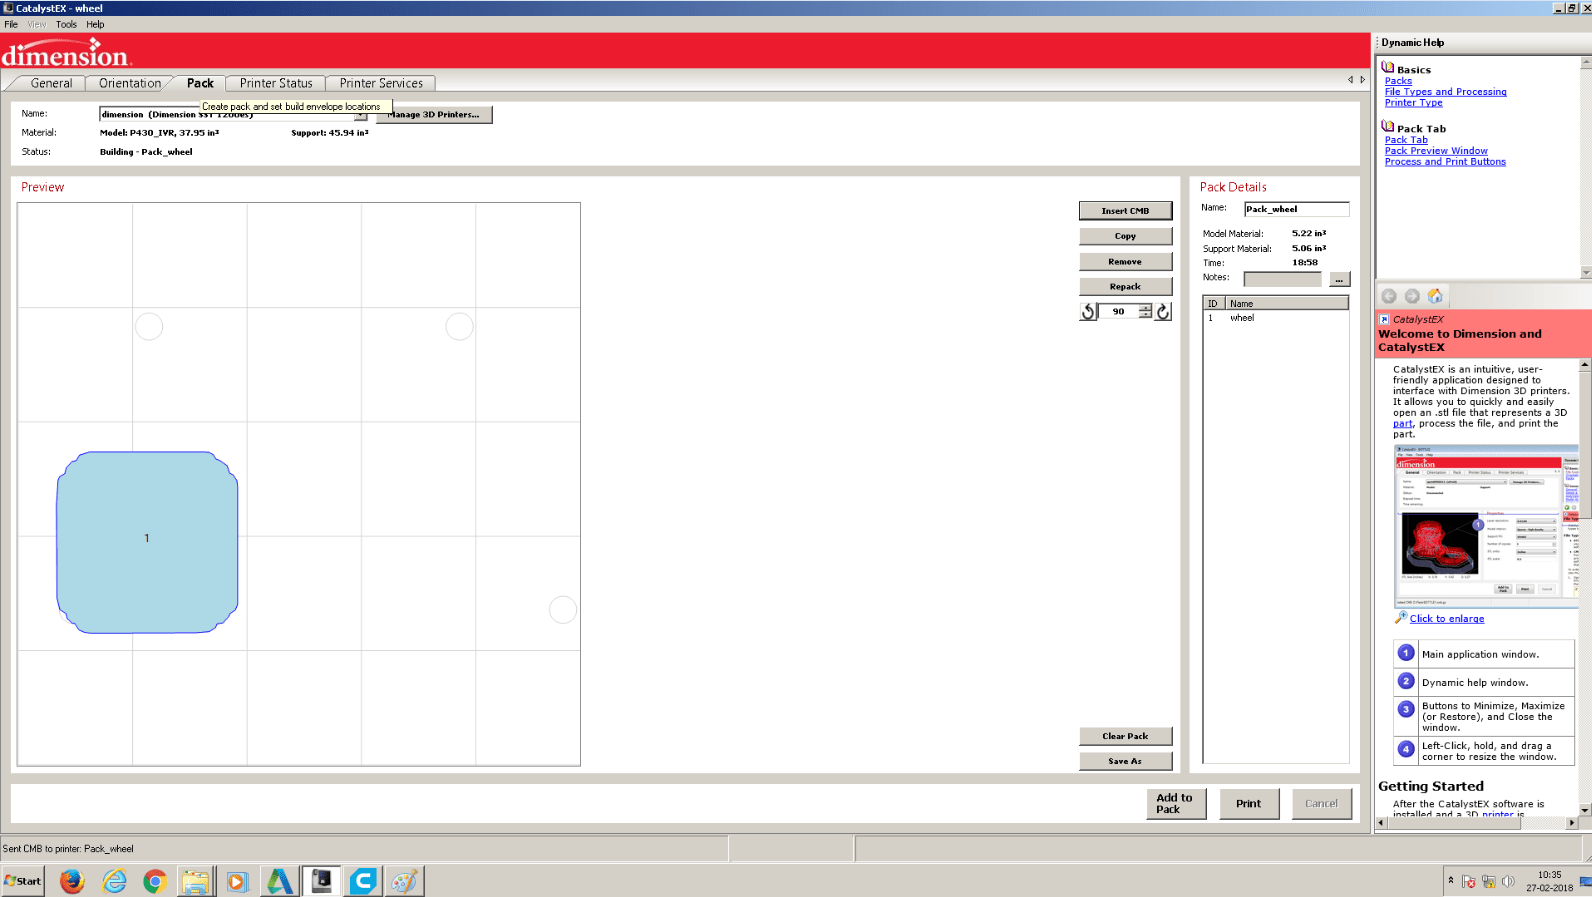Click callout number 3 in help panel
Image resolution: width=1592 pixels, height=897 pixels.
(1406, 709)
